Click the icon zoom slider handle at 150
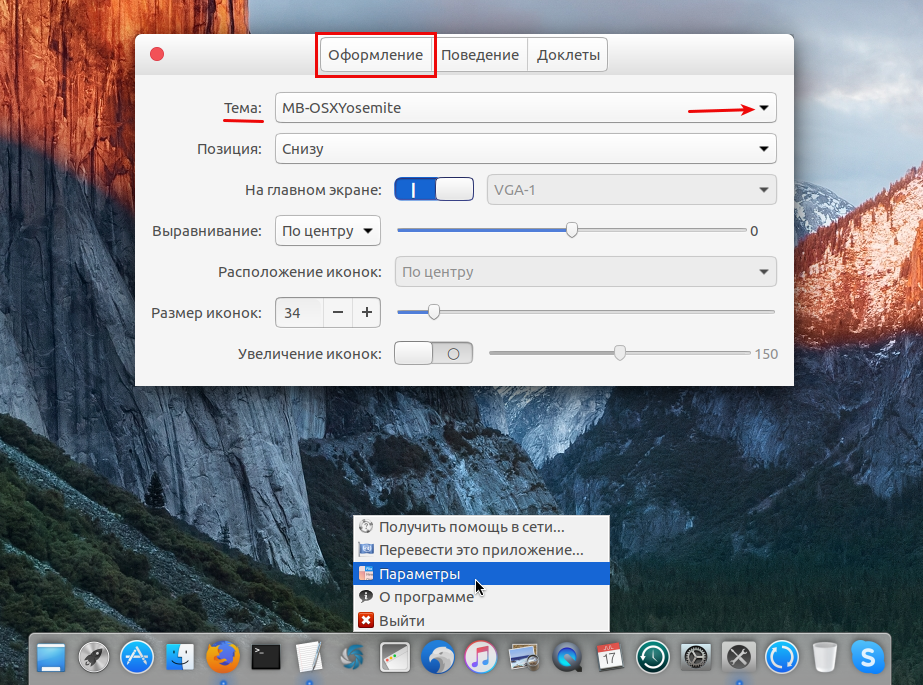This screenshot has height=685, width=923. [620, 353]
